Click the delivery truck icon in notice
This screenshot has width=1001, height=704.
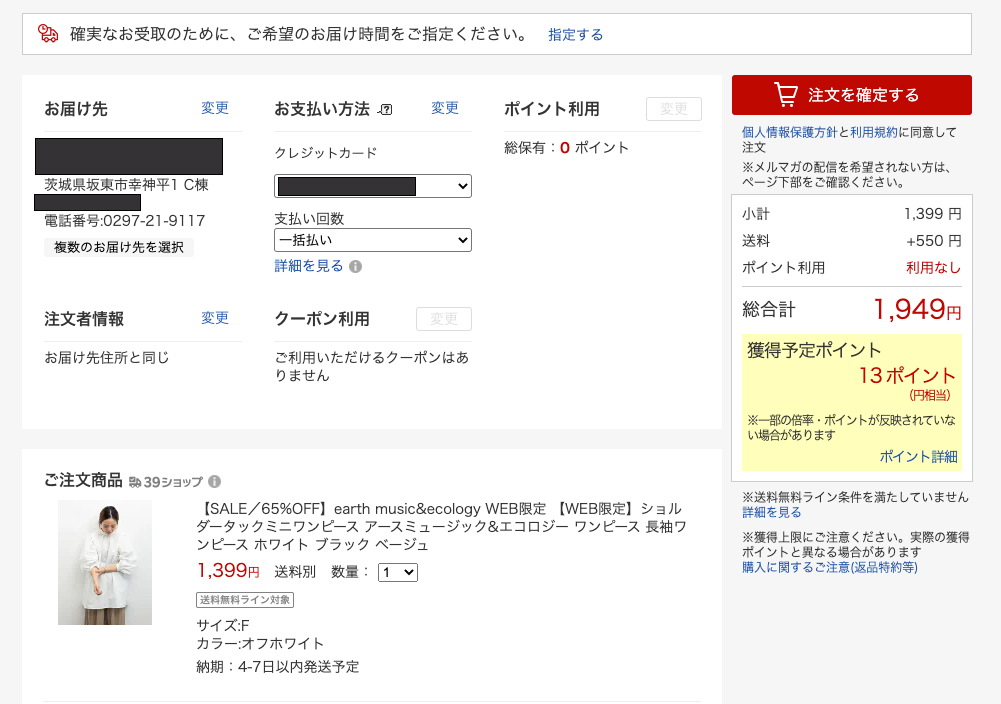(x=48, y=34)
